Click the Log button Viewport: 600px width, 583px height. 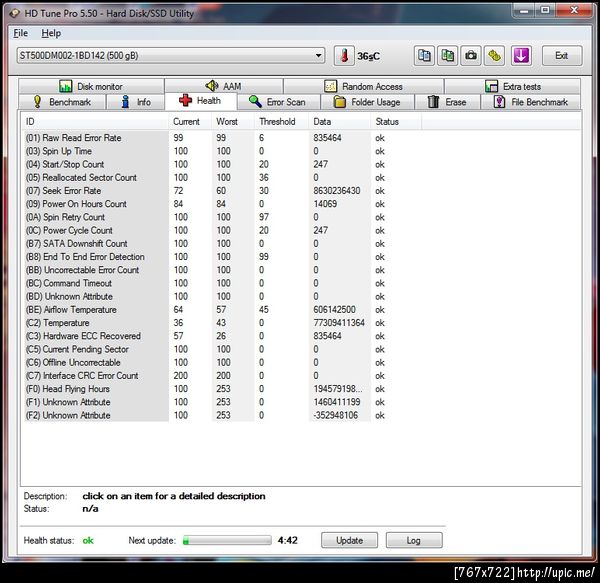click(x=414, y=540)
